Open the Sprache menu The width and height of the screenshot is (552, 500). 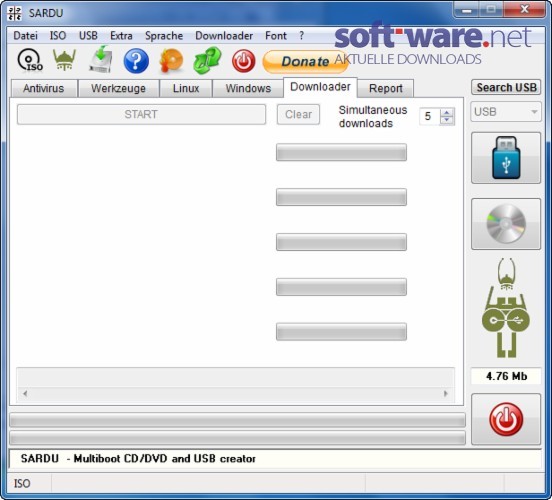coord(164,36)
